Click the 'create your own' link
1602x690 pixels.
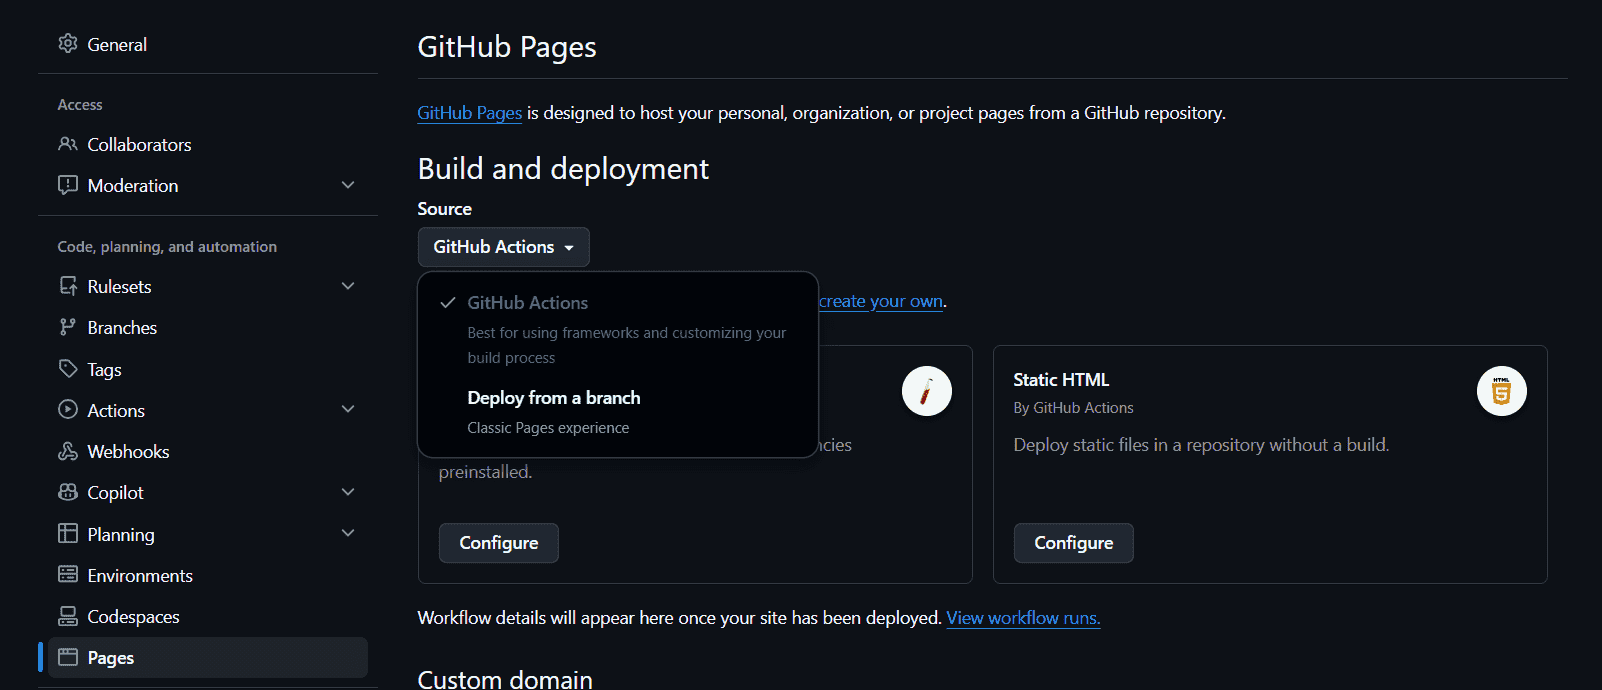click(x=881, y=301)
